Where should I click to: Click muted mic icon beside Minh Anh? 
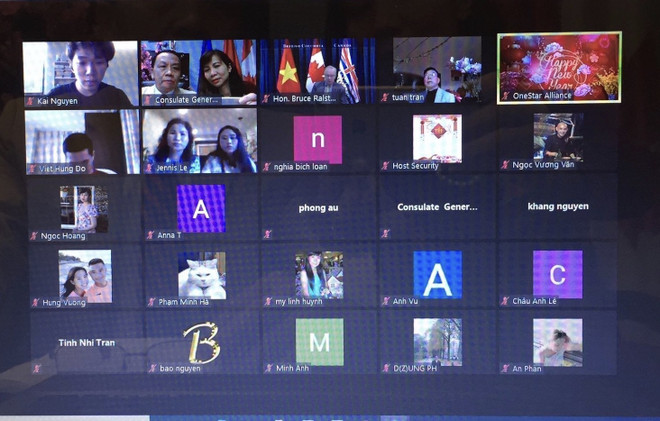coord(268,368)
